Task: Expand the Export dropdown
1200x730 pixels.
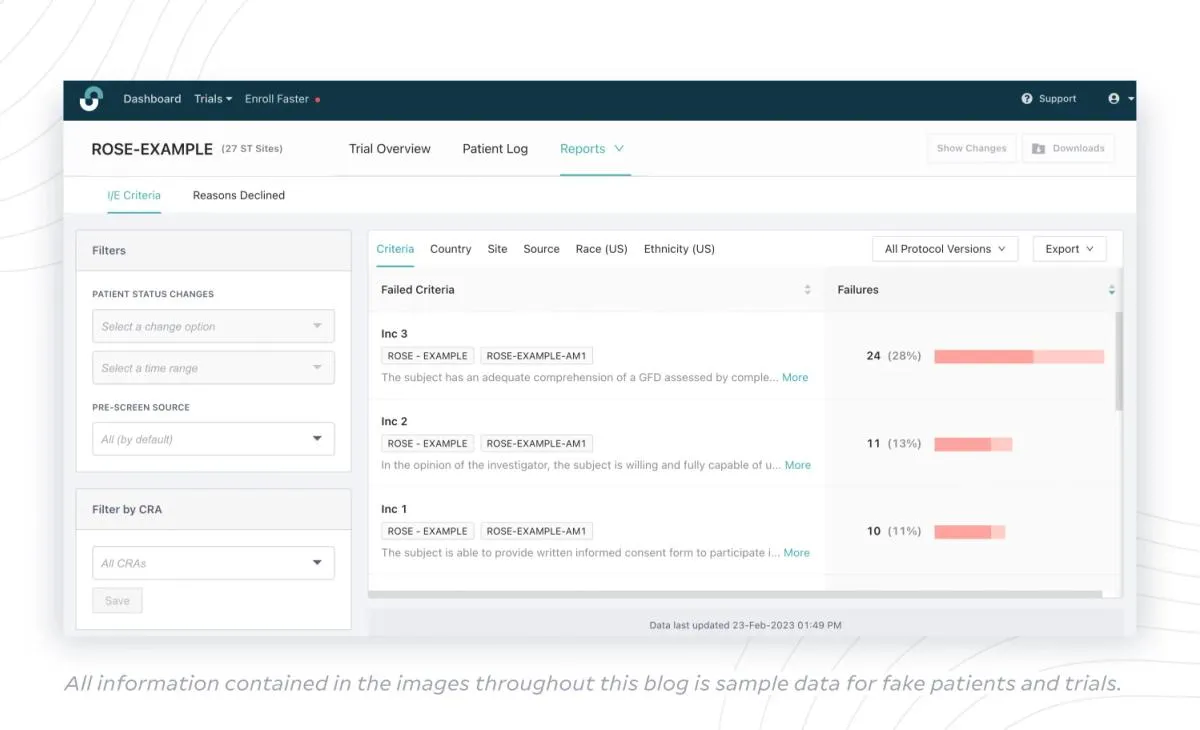Action: click(1069, 249)
